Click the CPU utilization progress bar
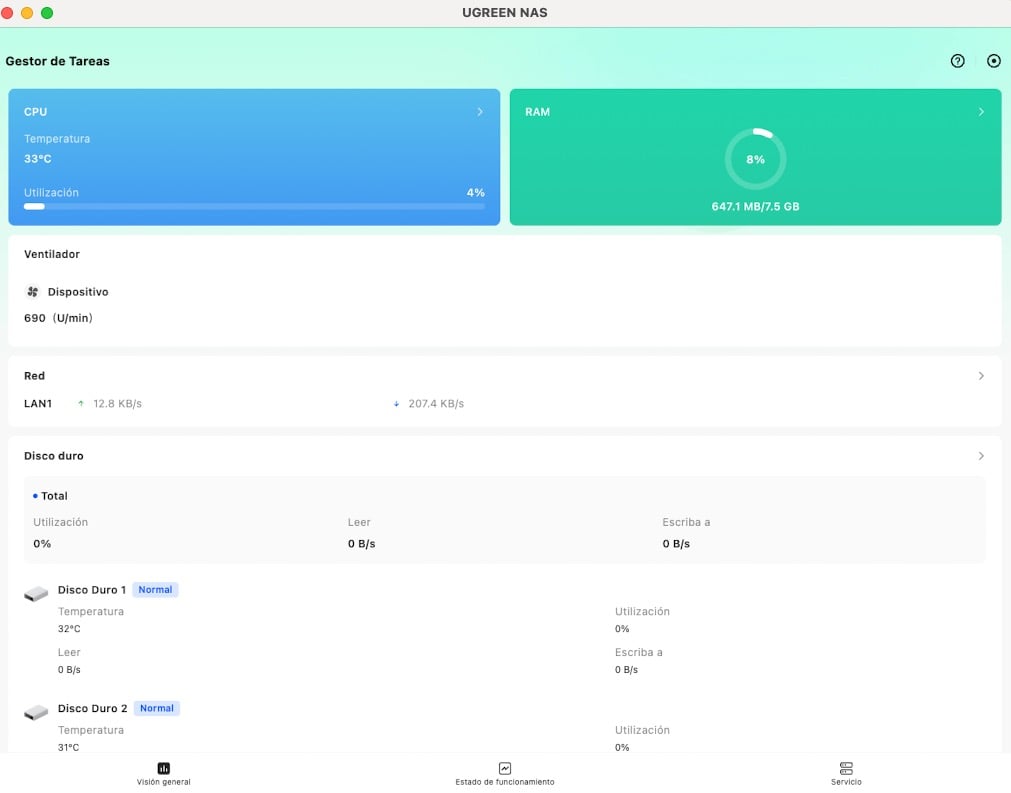Image resolution: width=1011 pixels, height=793 pixels. 254,206
